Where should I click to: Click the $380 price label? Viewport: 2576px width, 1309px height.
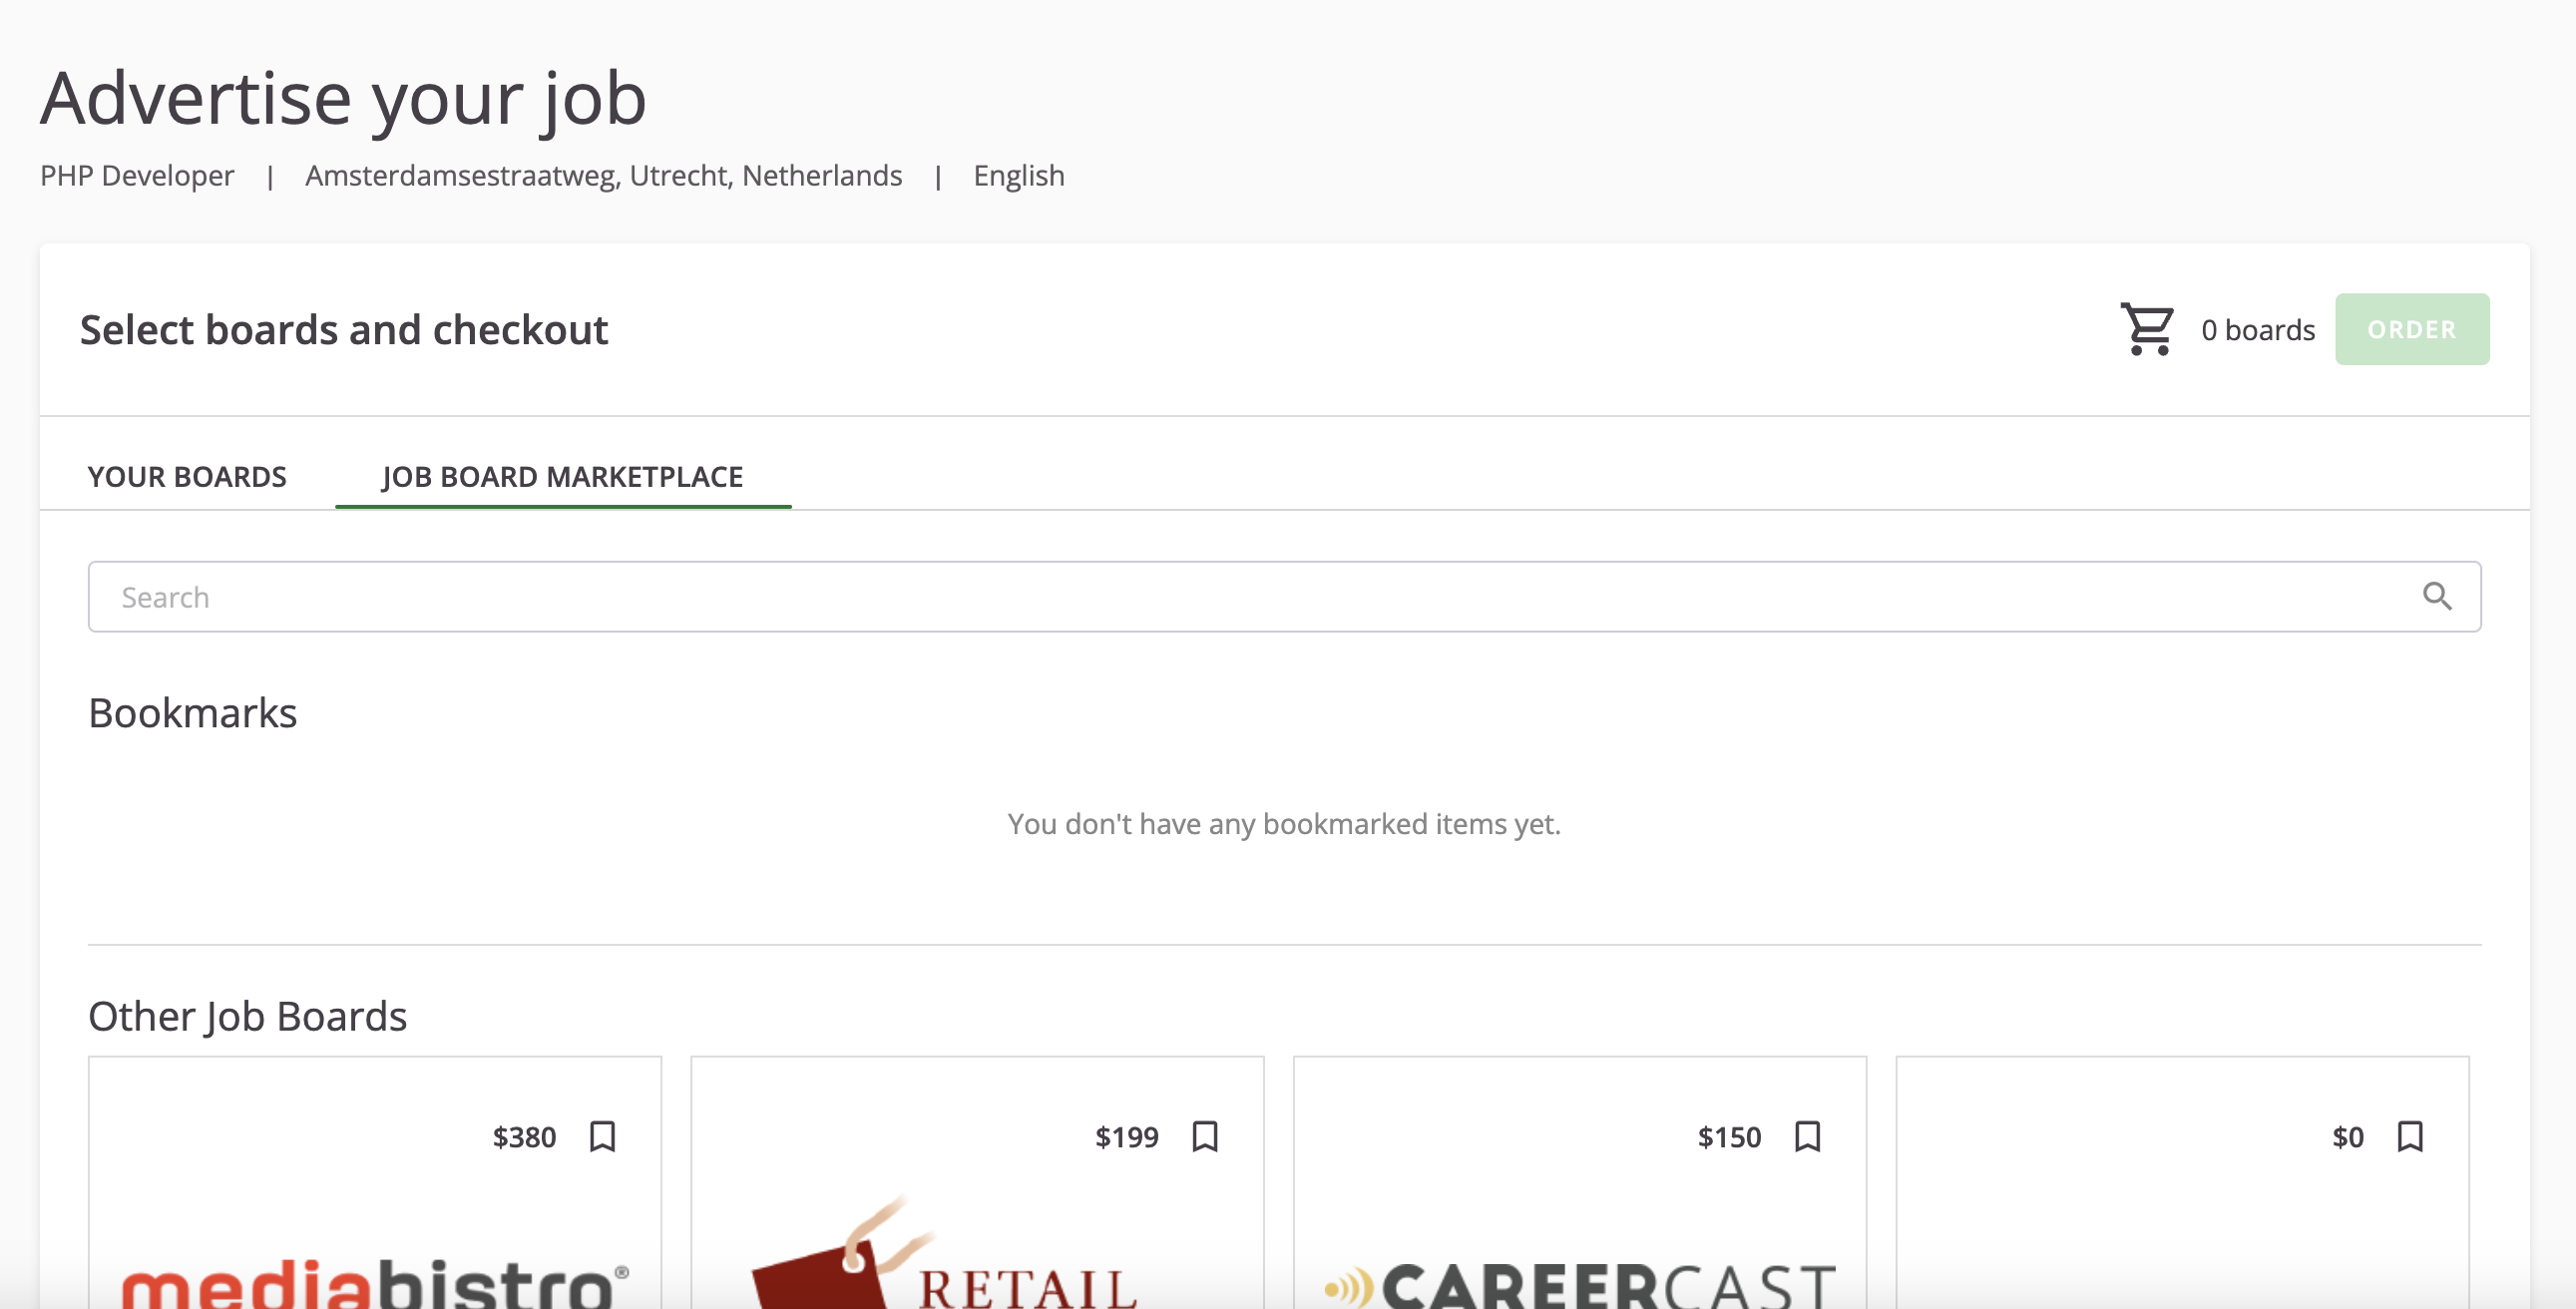click(524, 1137)
